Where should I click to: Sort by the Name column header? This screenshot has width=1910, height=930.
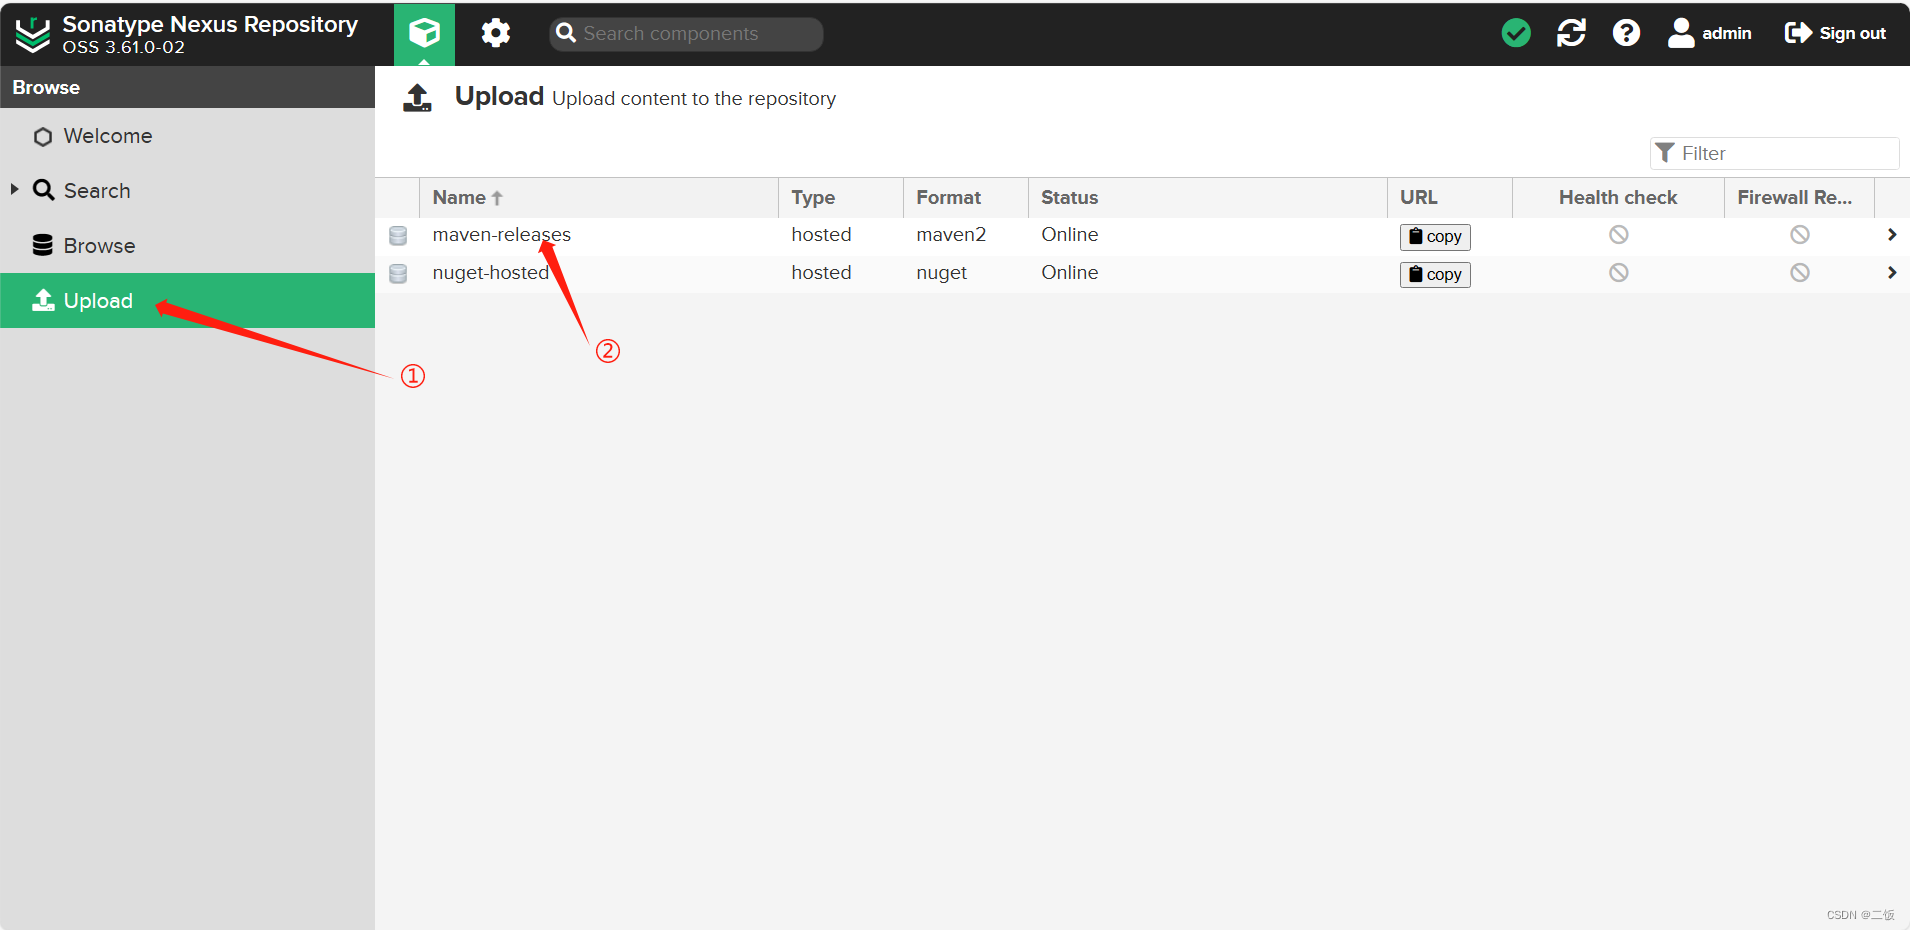coord(598,198)
